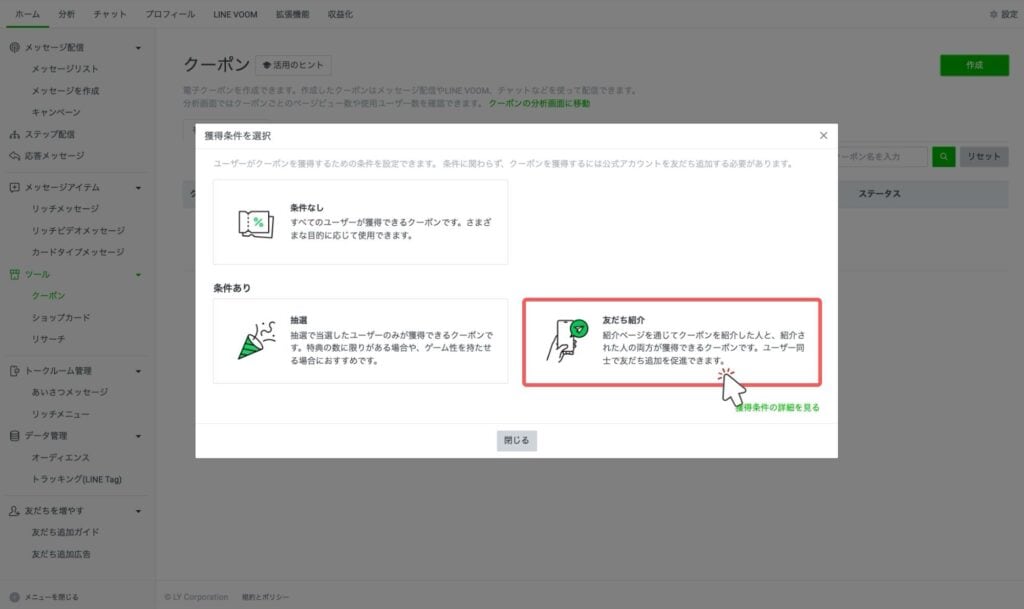Switch to the 収益化 tab

point(340,14)
